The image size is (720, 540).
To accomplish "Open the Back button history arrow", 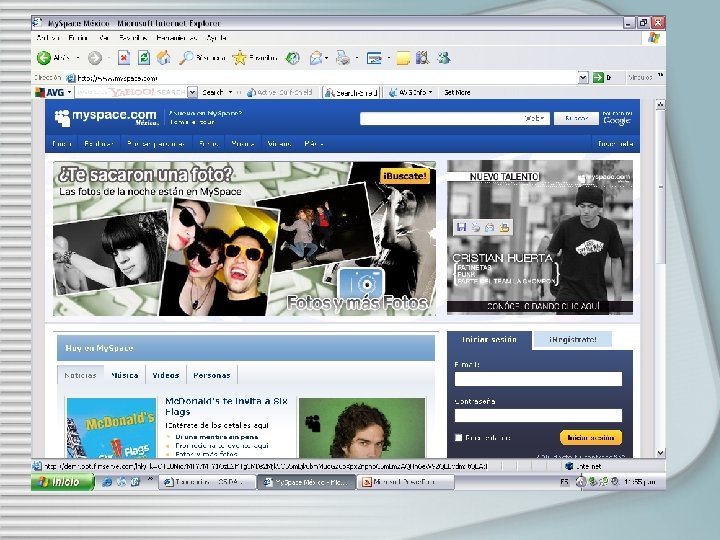I will 78,58.
